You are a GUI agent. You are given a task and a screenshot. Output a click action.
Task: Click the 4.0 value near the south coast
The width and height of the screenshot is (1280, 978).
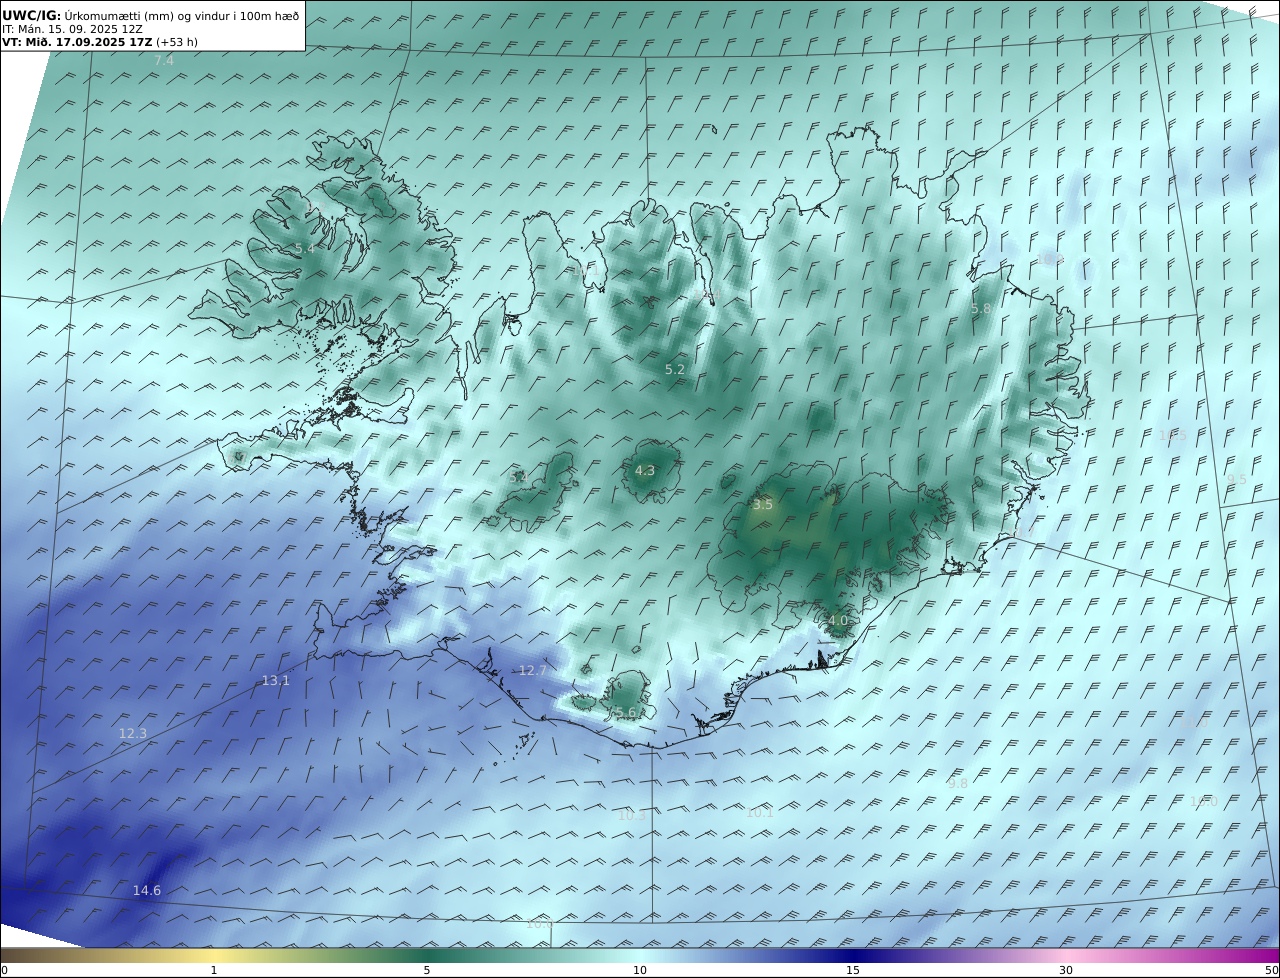838,621
